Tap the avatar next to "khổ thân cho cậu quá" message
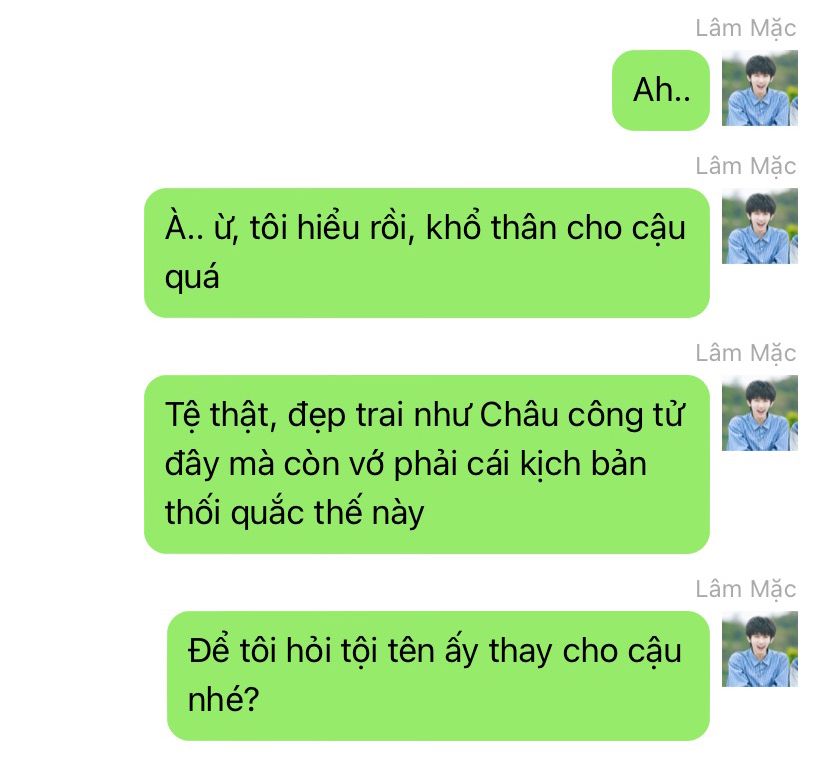This screenshot has height=759, width=828. [759, 226]
